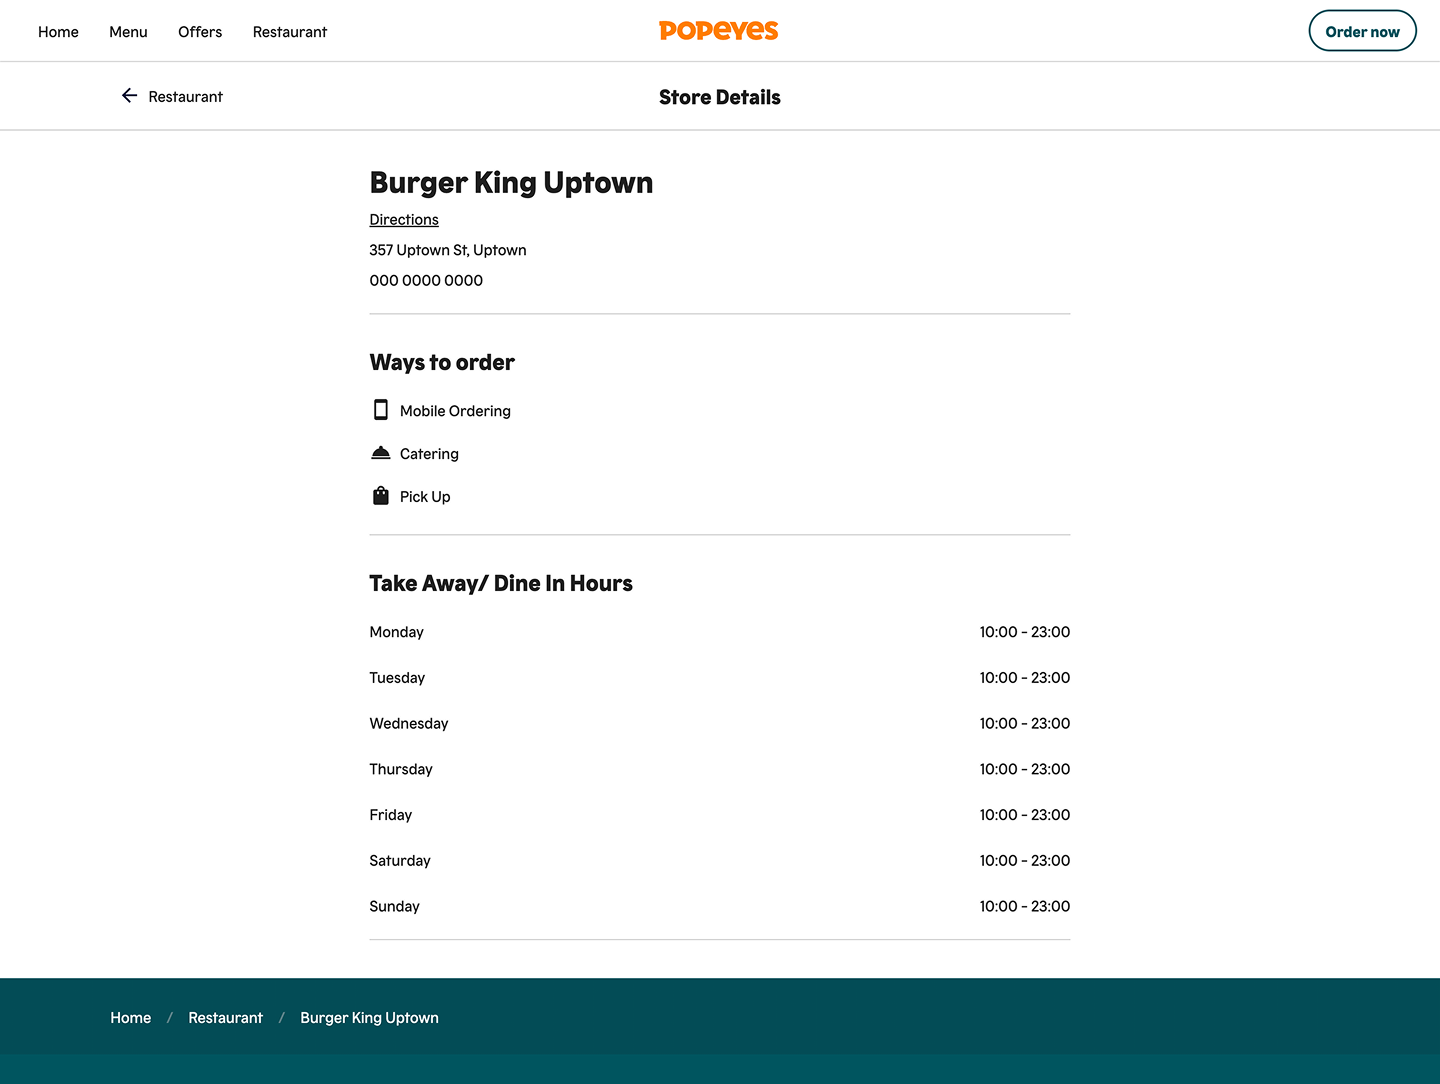The height and width of the screenshot is (1084, 1440).
Task: Click the Take Away/ Dine In Hours heading
Action: pos(501,584)
